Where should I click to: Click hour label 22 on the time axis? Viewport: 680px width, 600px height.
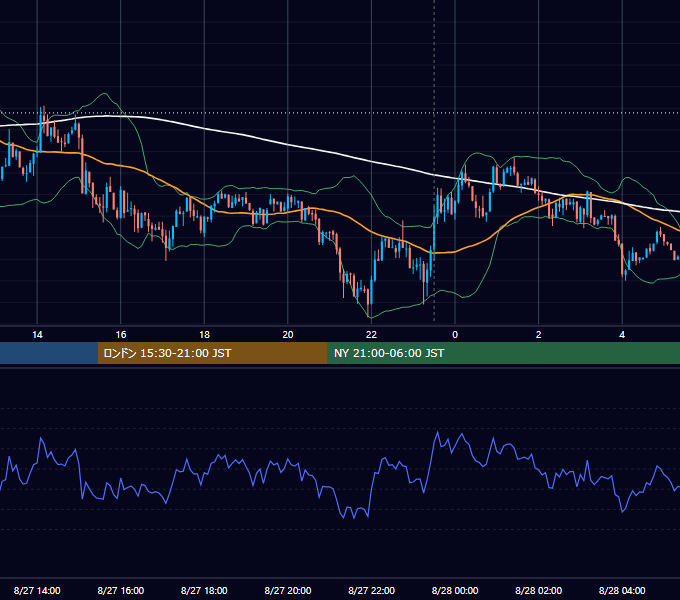(371, 335)
